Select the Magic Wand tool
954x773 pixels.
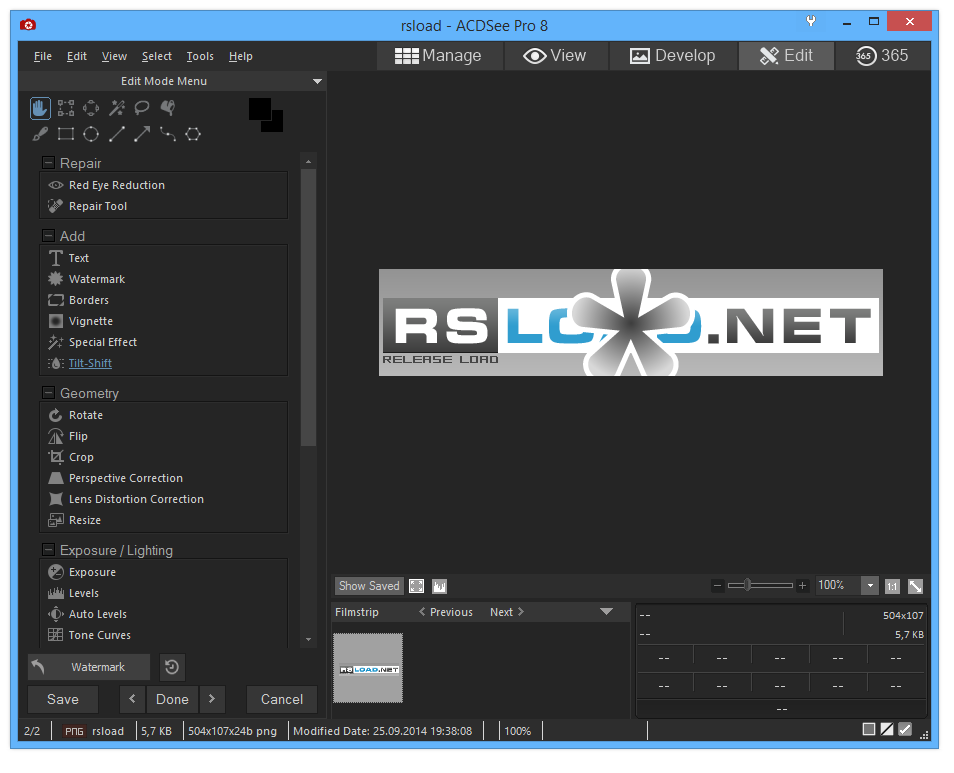click(x=117, y=108)
